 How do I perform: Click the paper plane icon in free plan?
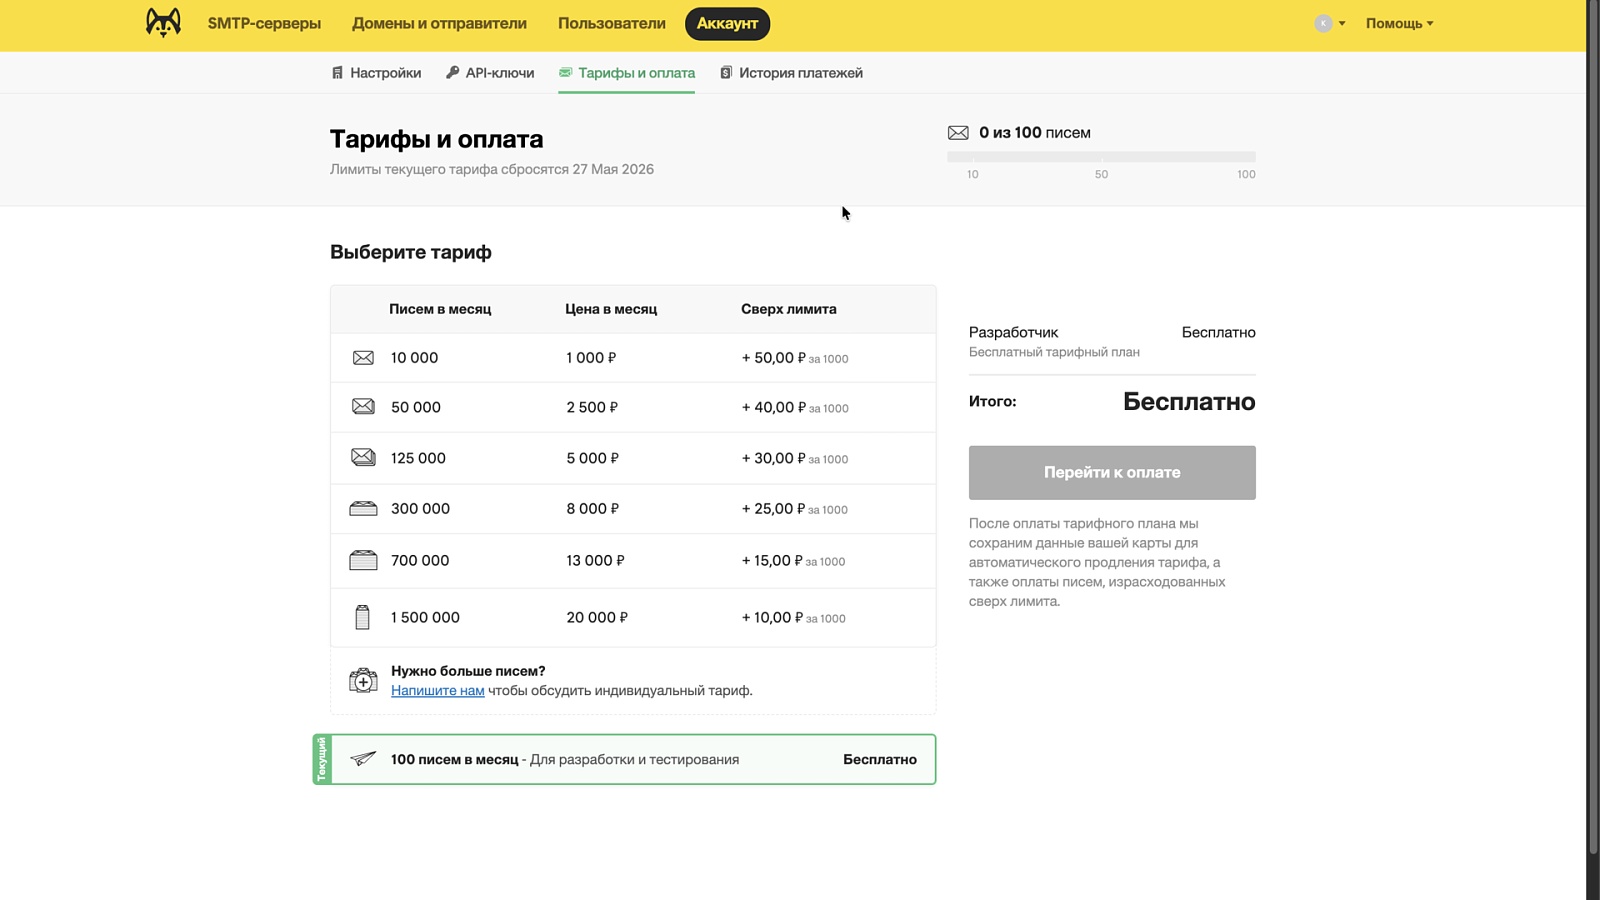[363, 759]
